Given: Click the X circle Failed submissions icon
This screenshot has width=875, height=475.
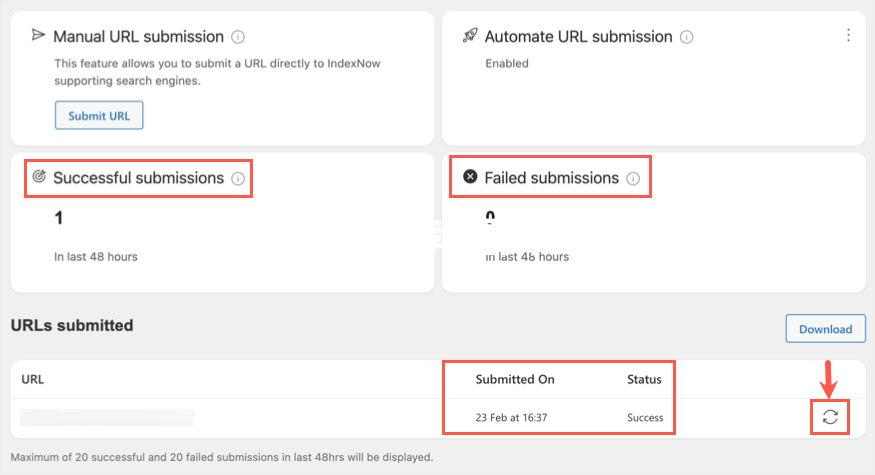Looking at the screenshot, I should pos(470,177).
